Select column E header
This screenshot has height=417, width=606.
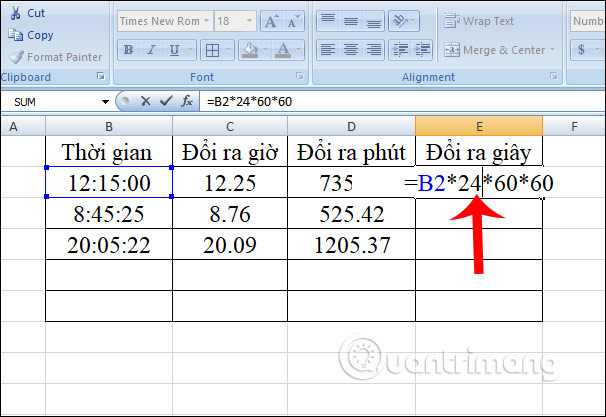click(x=479, y=126)
